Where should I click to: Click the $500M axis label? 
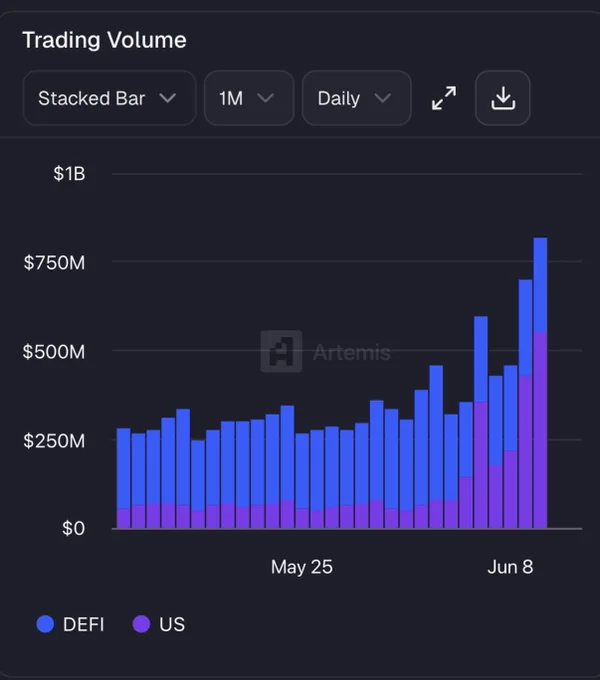pos(54,352)
